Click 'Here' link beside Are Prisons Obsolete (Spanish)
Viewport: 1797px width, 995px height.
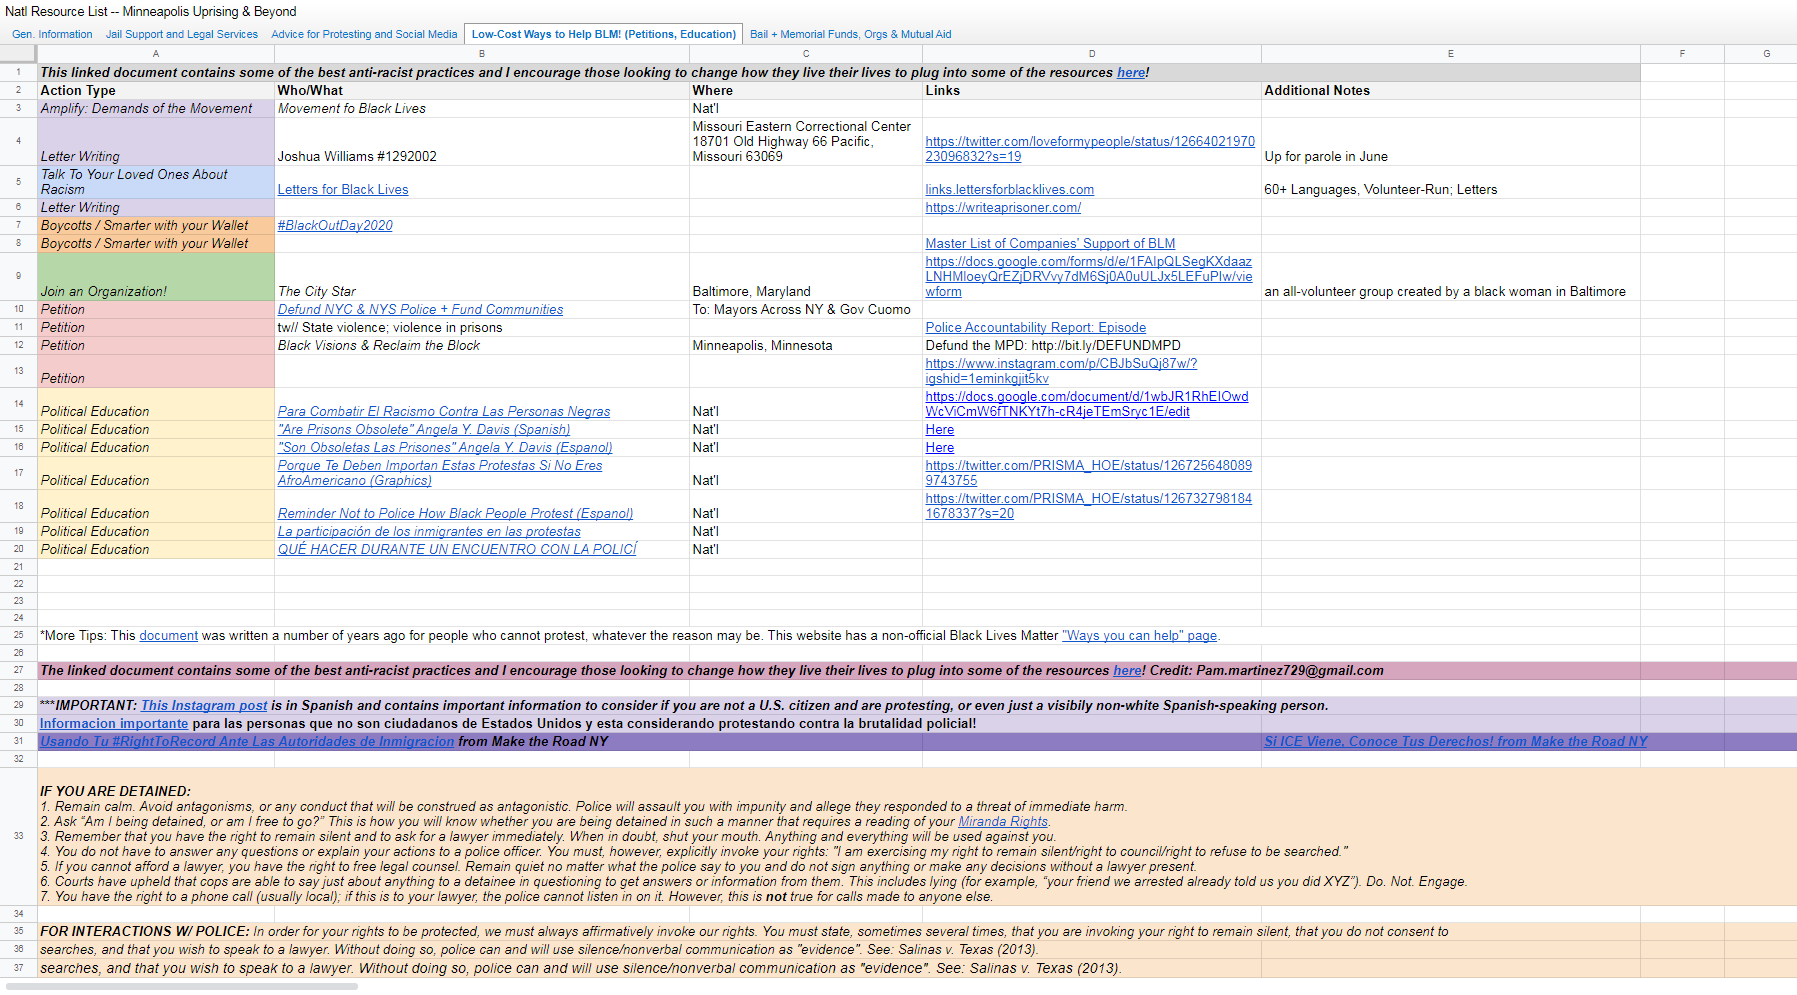click(940, 430)
